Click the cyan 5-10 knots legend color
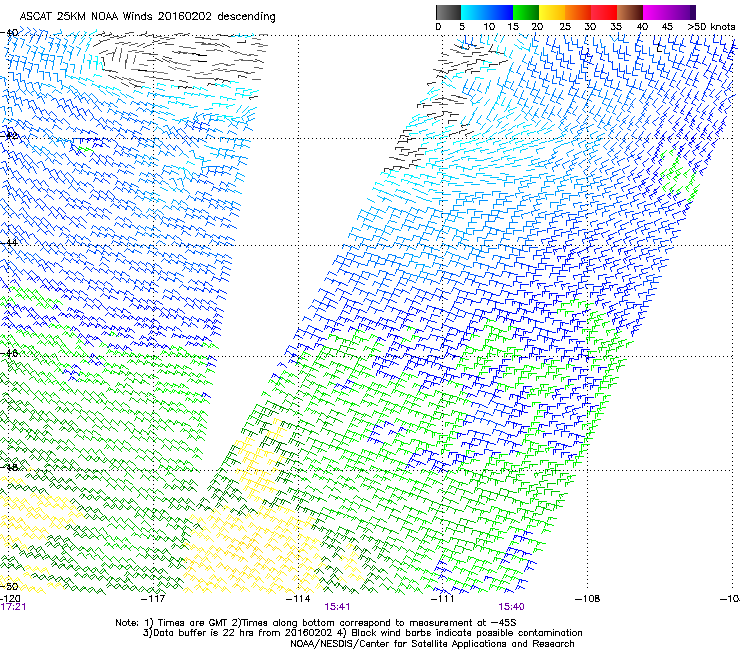This screenshot has width=740, height=650. [x=474, y=12]
